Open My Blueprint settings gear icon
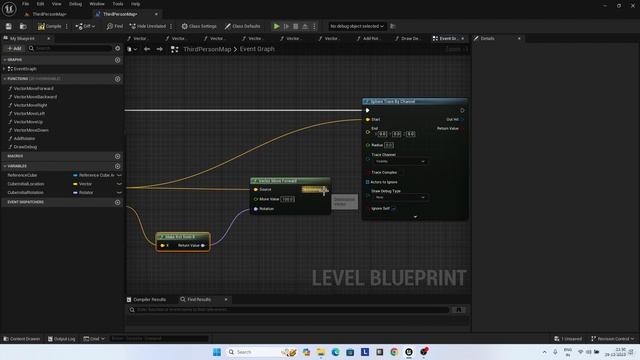 (x=118, y=48)
